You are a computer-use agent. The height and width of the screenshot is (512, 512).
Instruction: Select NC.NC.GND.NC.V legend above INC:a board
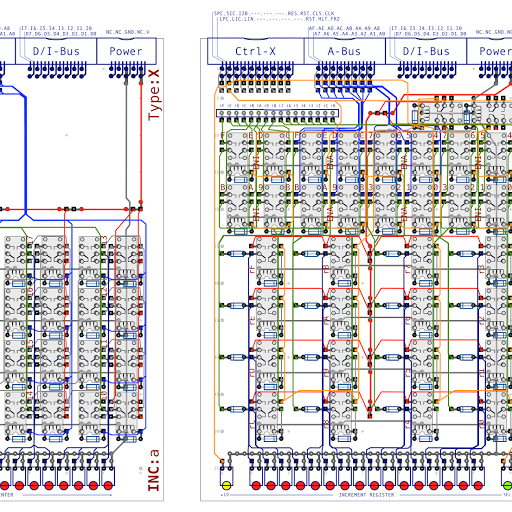pyautogui.click(x=128, y=32)
